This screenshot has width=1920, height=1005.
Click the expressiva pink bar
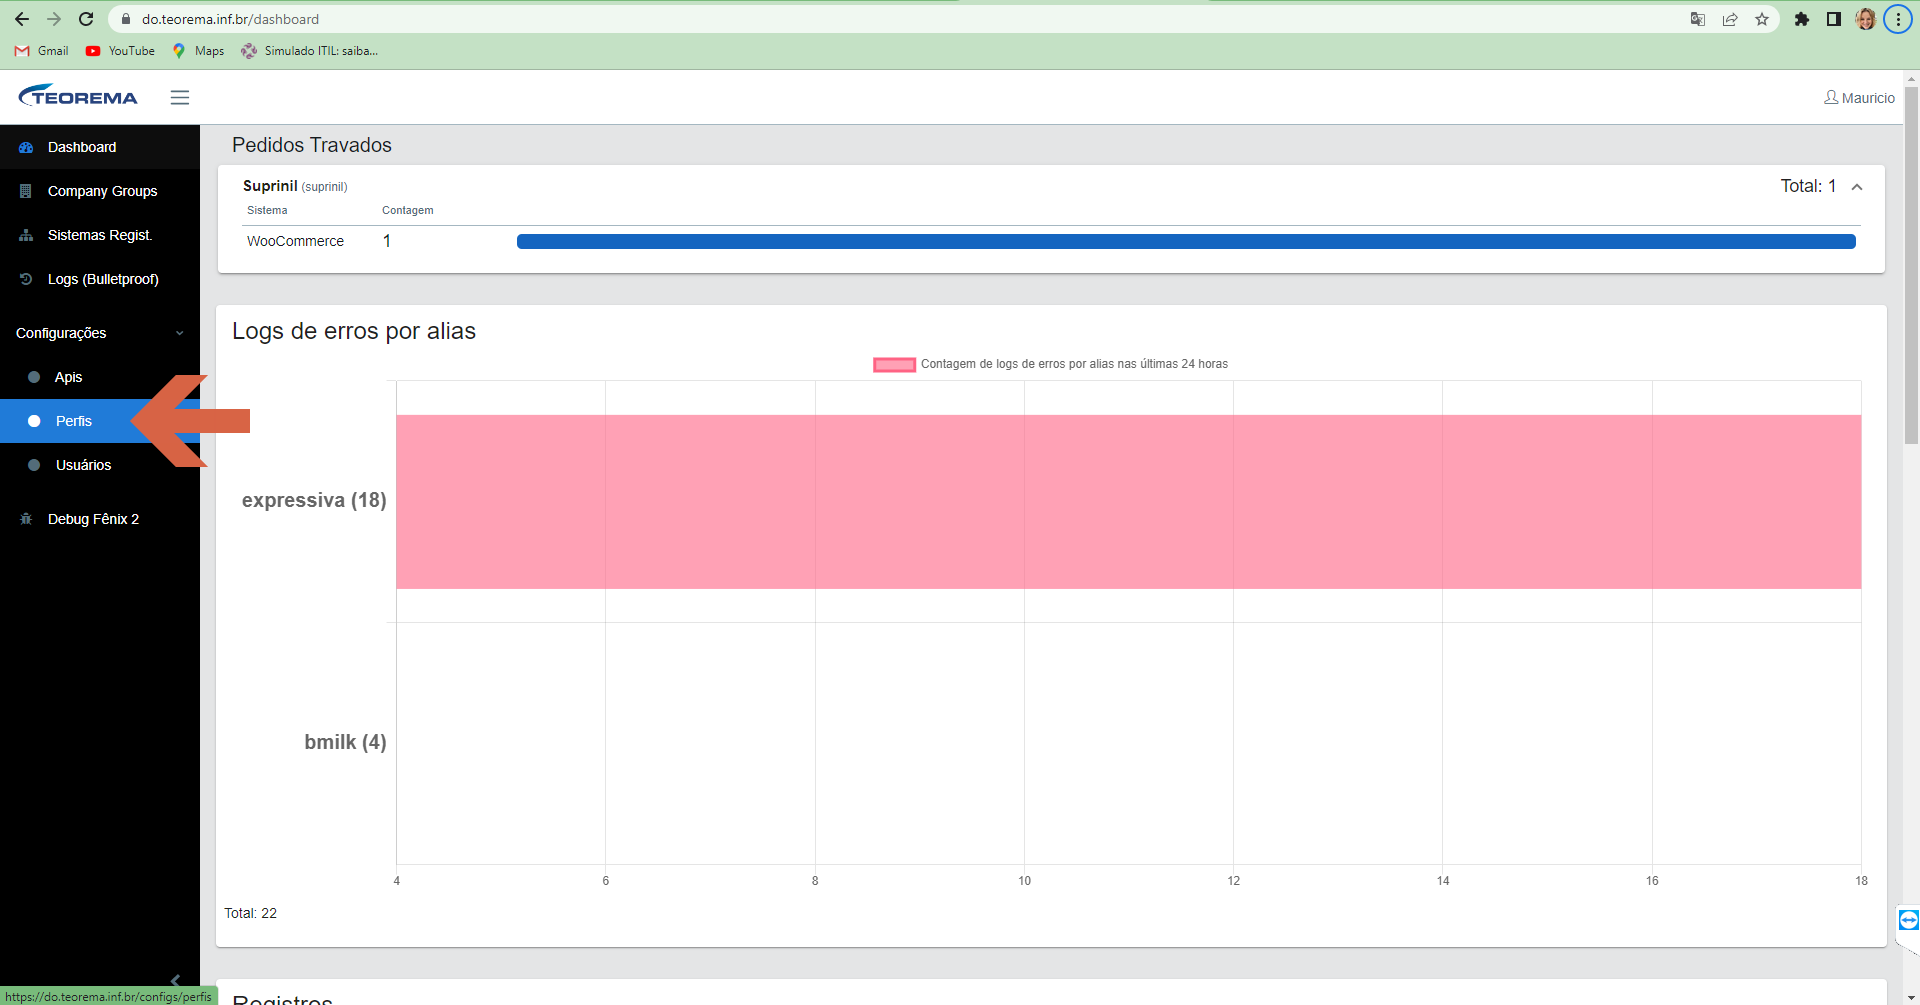pyautogui.click(x=1128, y=502)
